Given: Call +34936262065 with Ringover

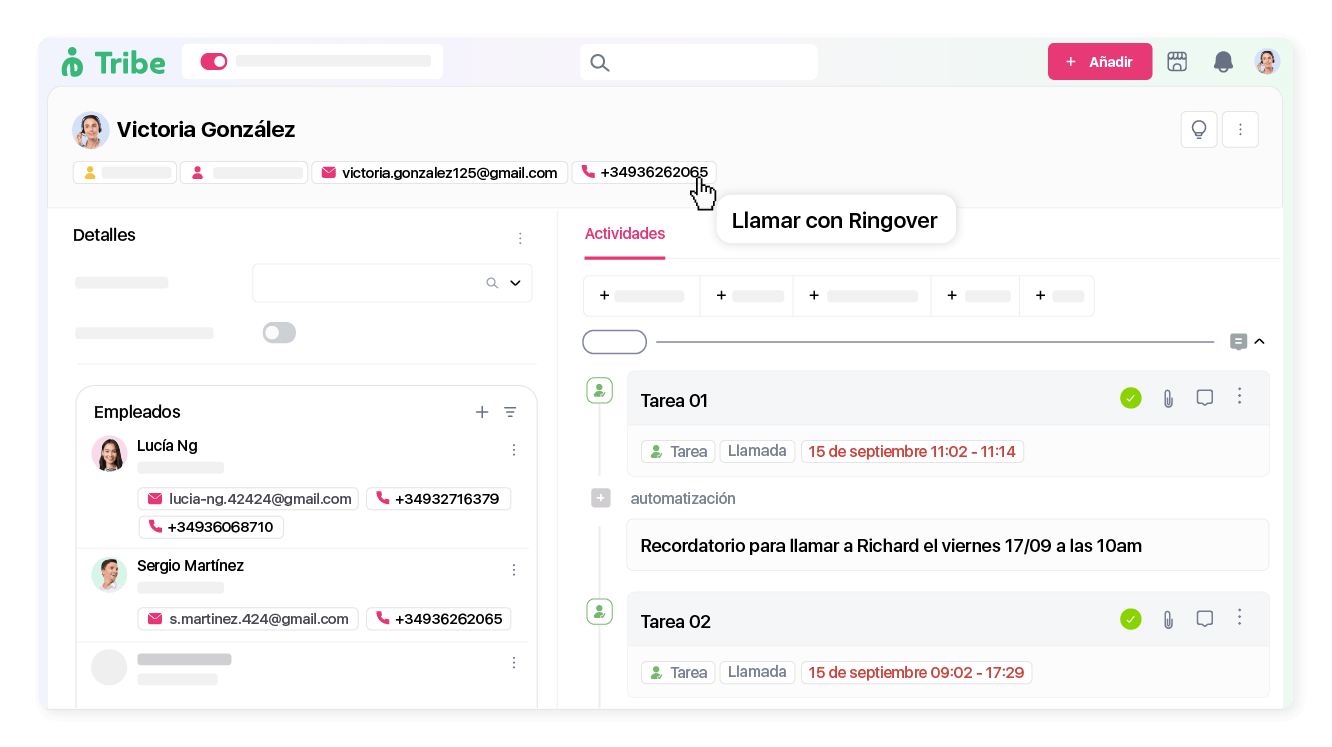Looking at the screenshot, I should 644,172.
